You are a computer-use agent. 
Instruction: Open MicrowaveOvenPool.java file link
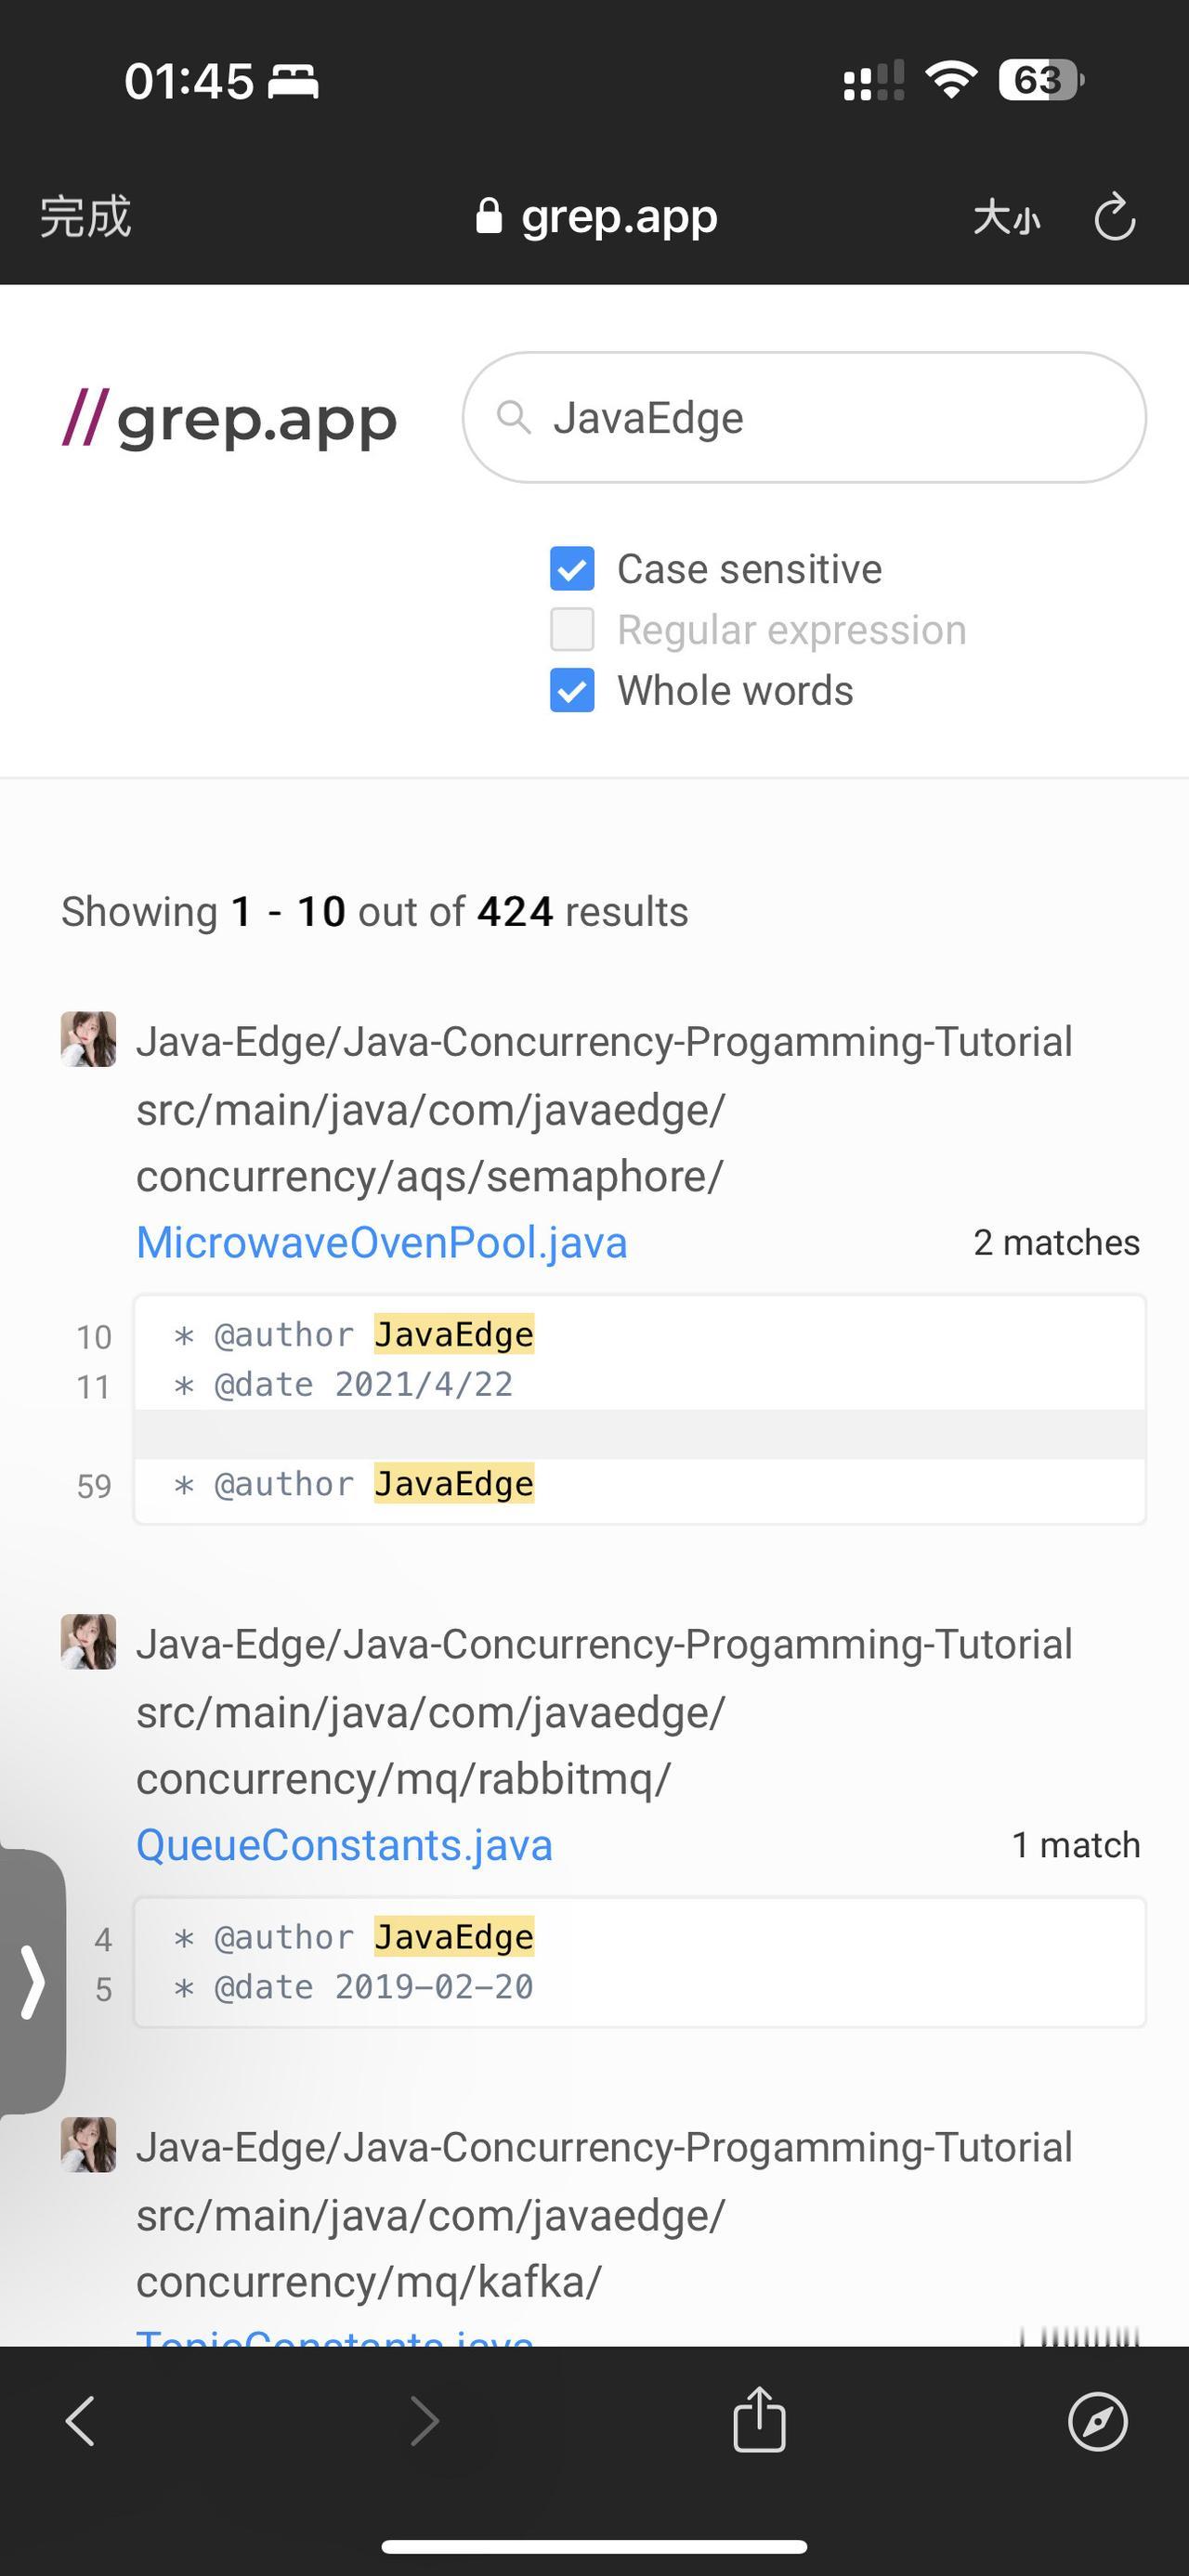(x=382, y=1243)
